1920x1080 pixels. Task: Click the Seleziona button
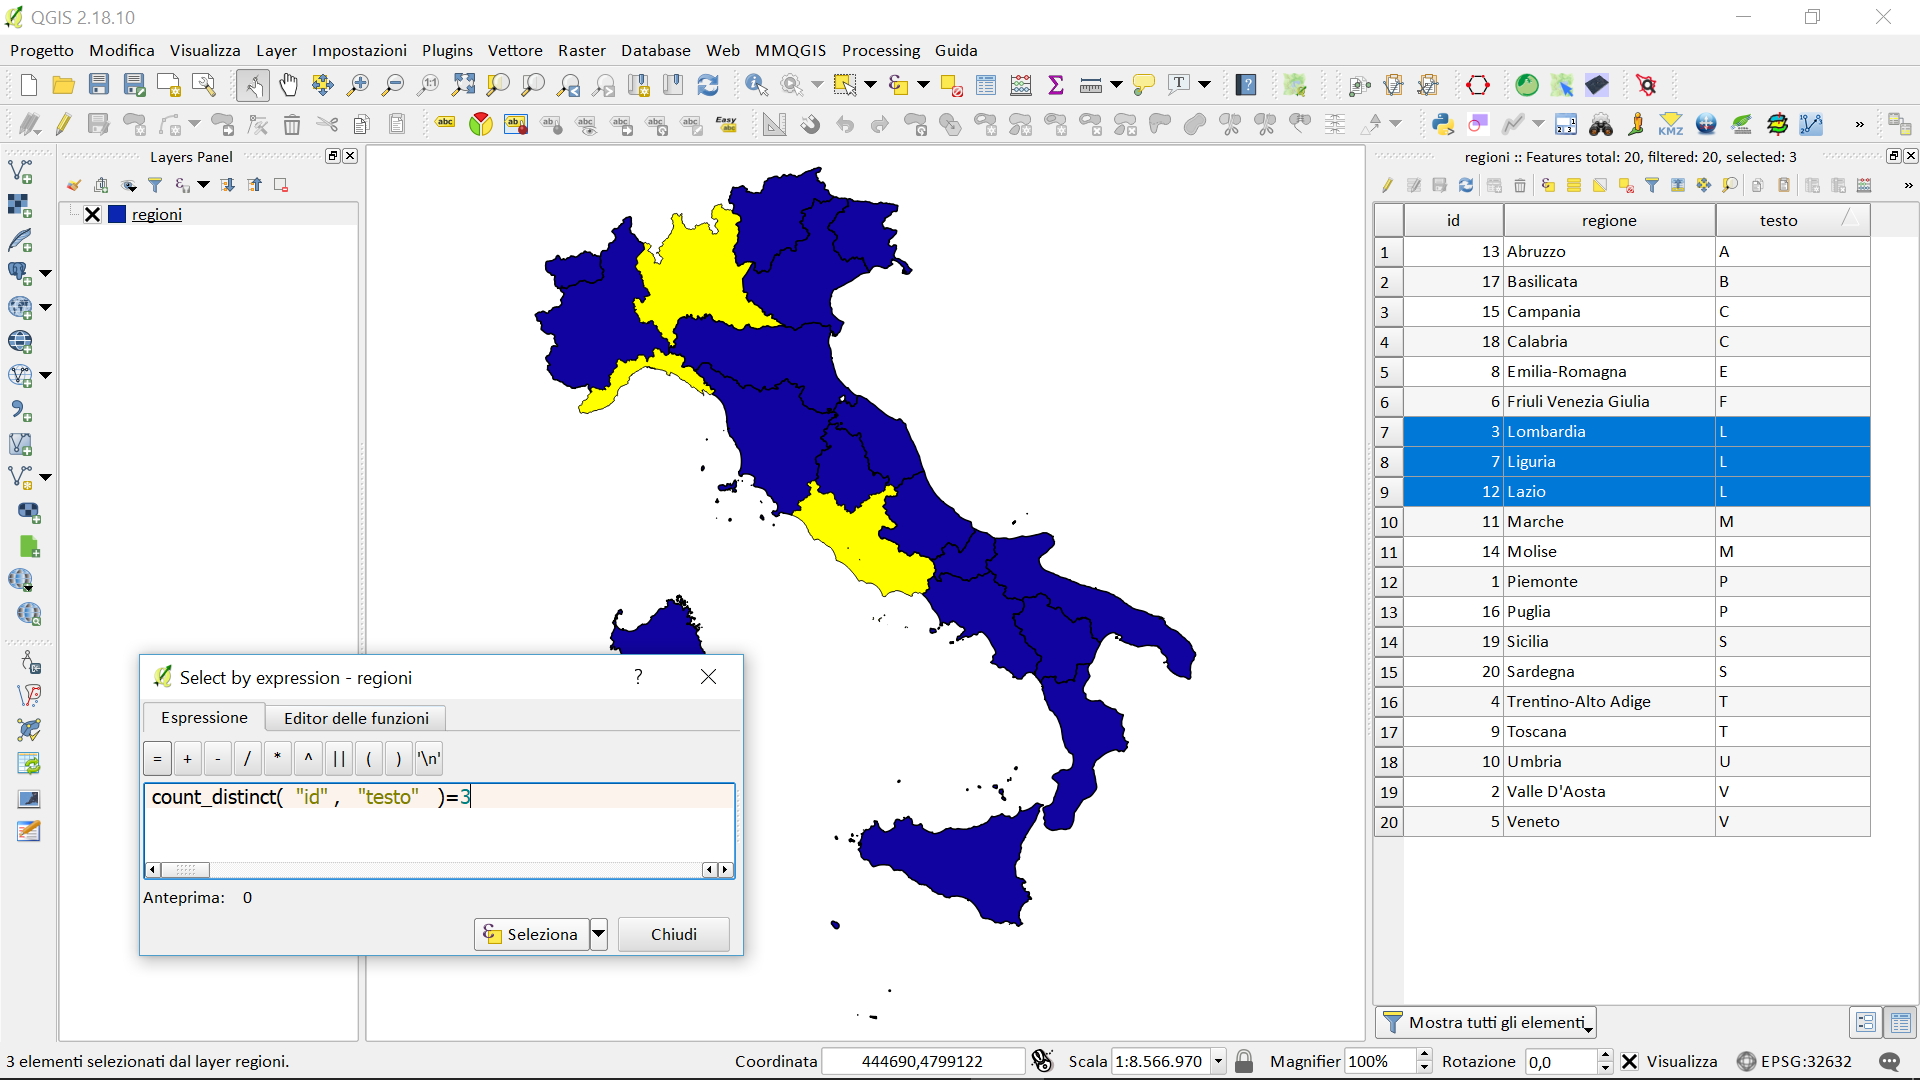pos(531,934)
